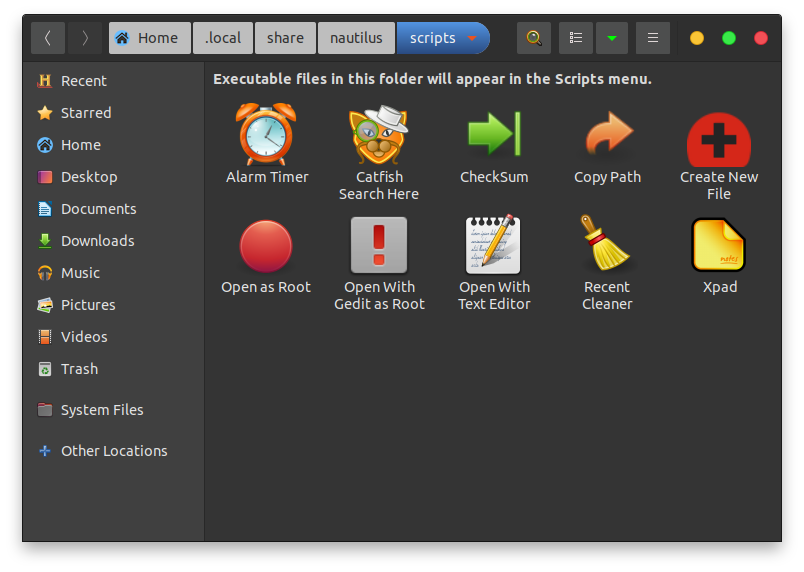The image size is (804, 572).
Task: Open Trash in the sidebar
Action: (x=113, y=369)
